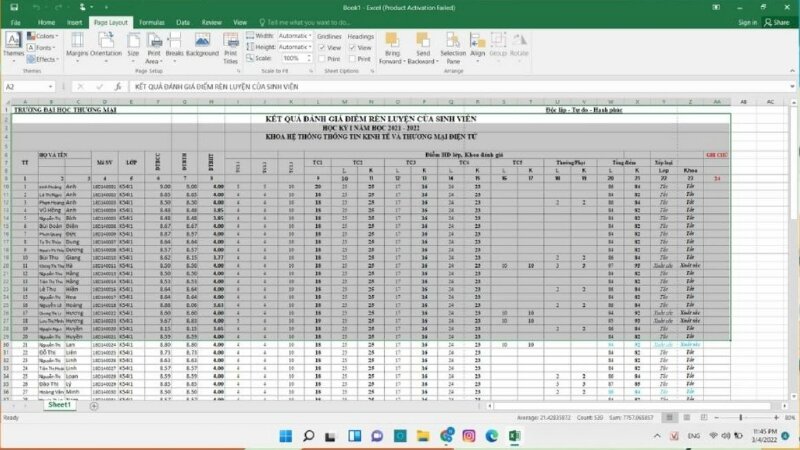Collapse the ribbon with the chevron
This screenshot has width=800, height=450.
click(x=792, y=71)
